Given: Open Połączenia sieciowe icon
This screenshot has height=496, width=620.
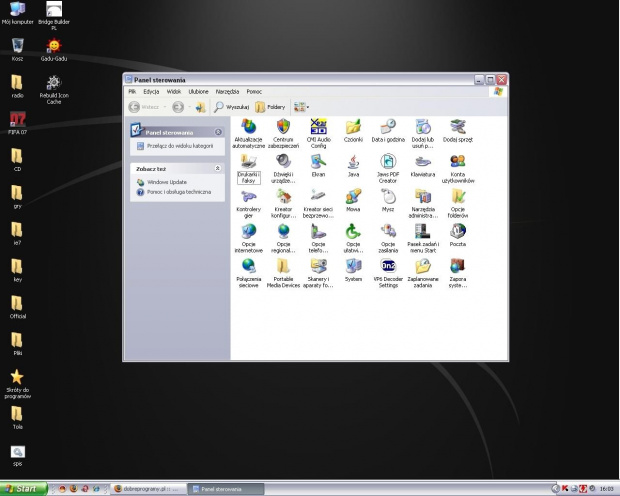Looking at the screenshot, I should pos(248,273).
